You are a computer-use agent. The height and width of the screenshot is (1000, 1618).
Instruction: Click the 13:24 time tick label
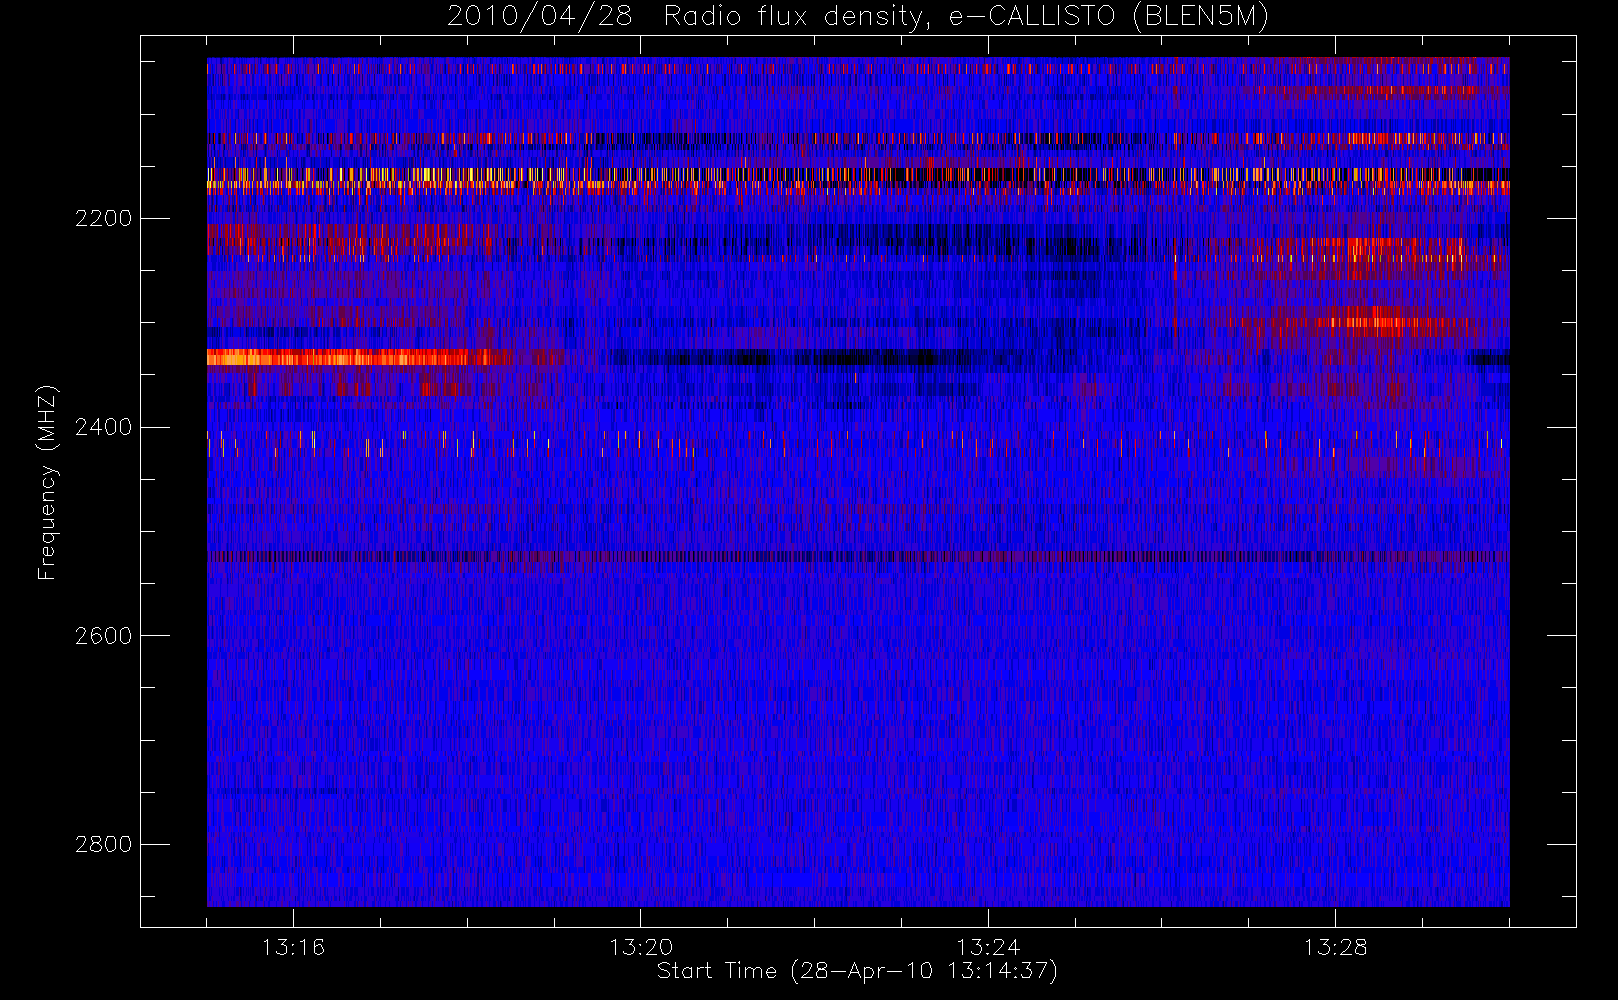pos(988,947)
